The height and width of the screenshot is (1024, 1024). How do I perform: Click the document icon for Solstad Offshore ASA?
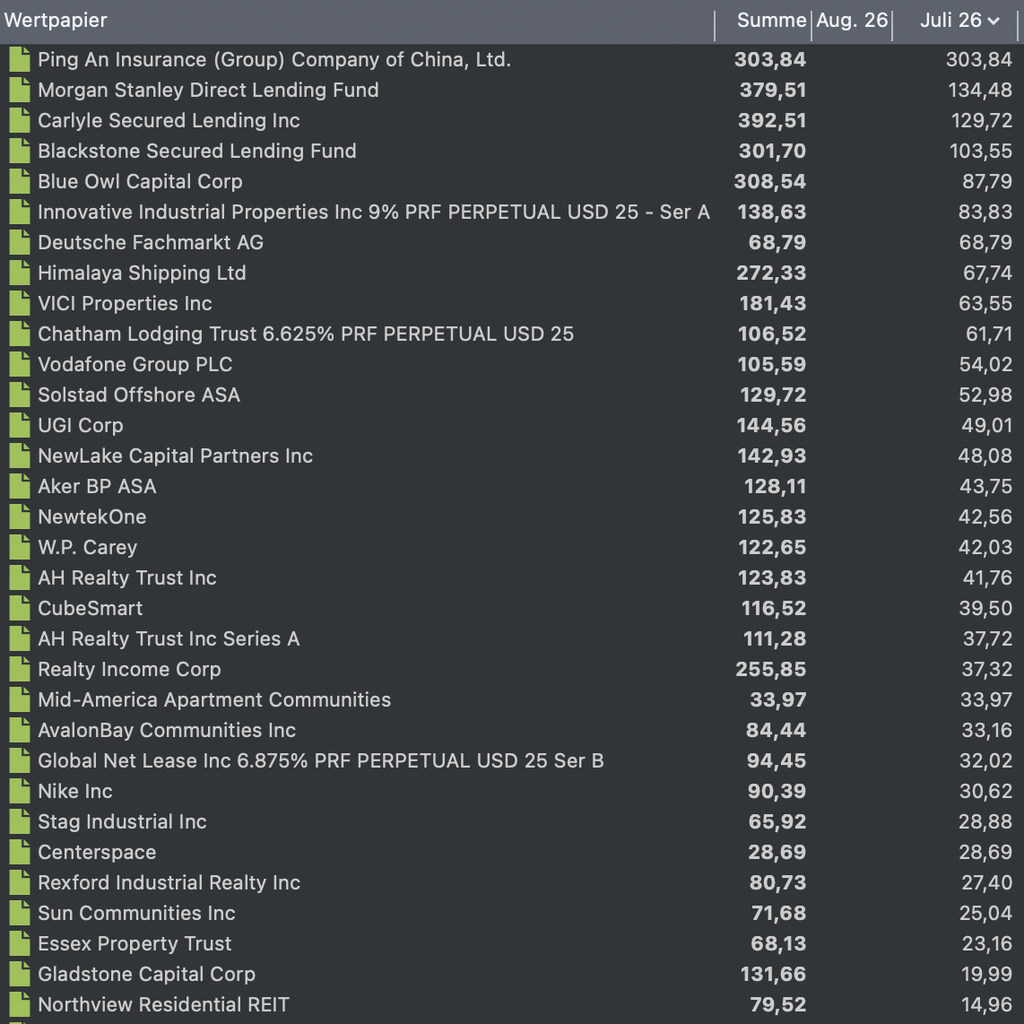[x=20, y=395]
